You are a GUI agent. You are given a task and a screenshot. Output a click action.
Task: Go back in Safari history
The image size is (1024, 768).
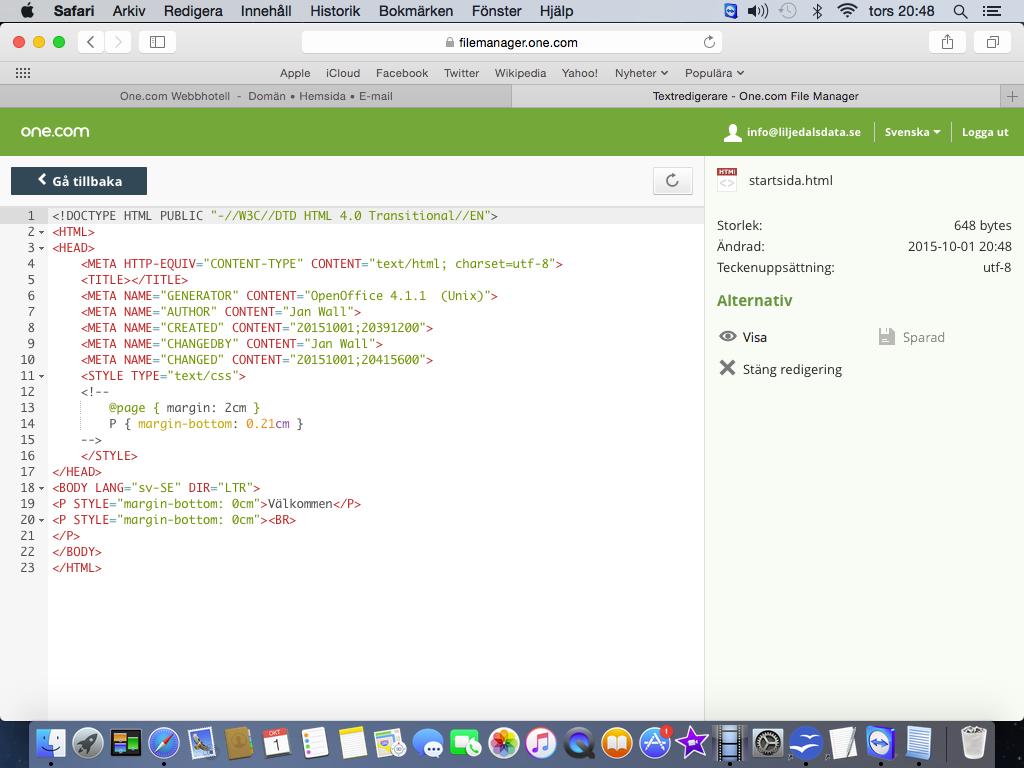(x=91, y=42)
